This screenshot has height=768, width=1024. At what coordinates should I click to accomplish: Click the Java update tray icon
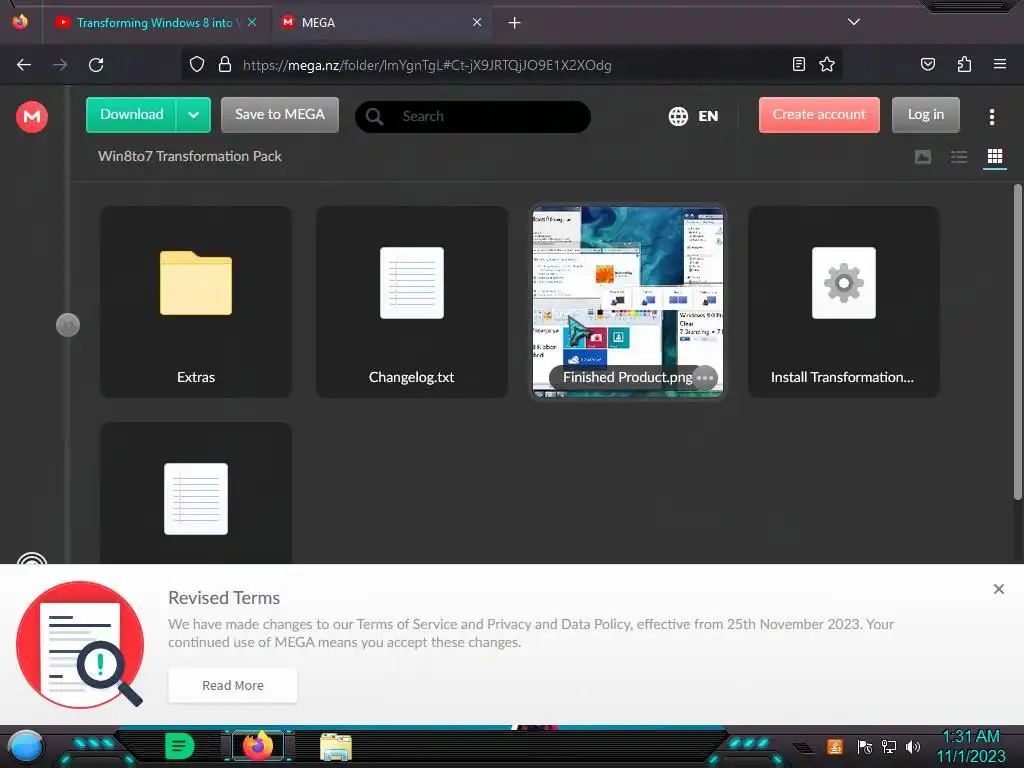tap(834, 746)
